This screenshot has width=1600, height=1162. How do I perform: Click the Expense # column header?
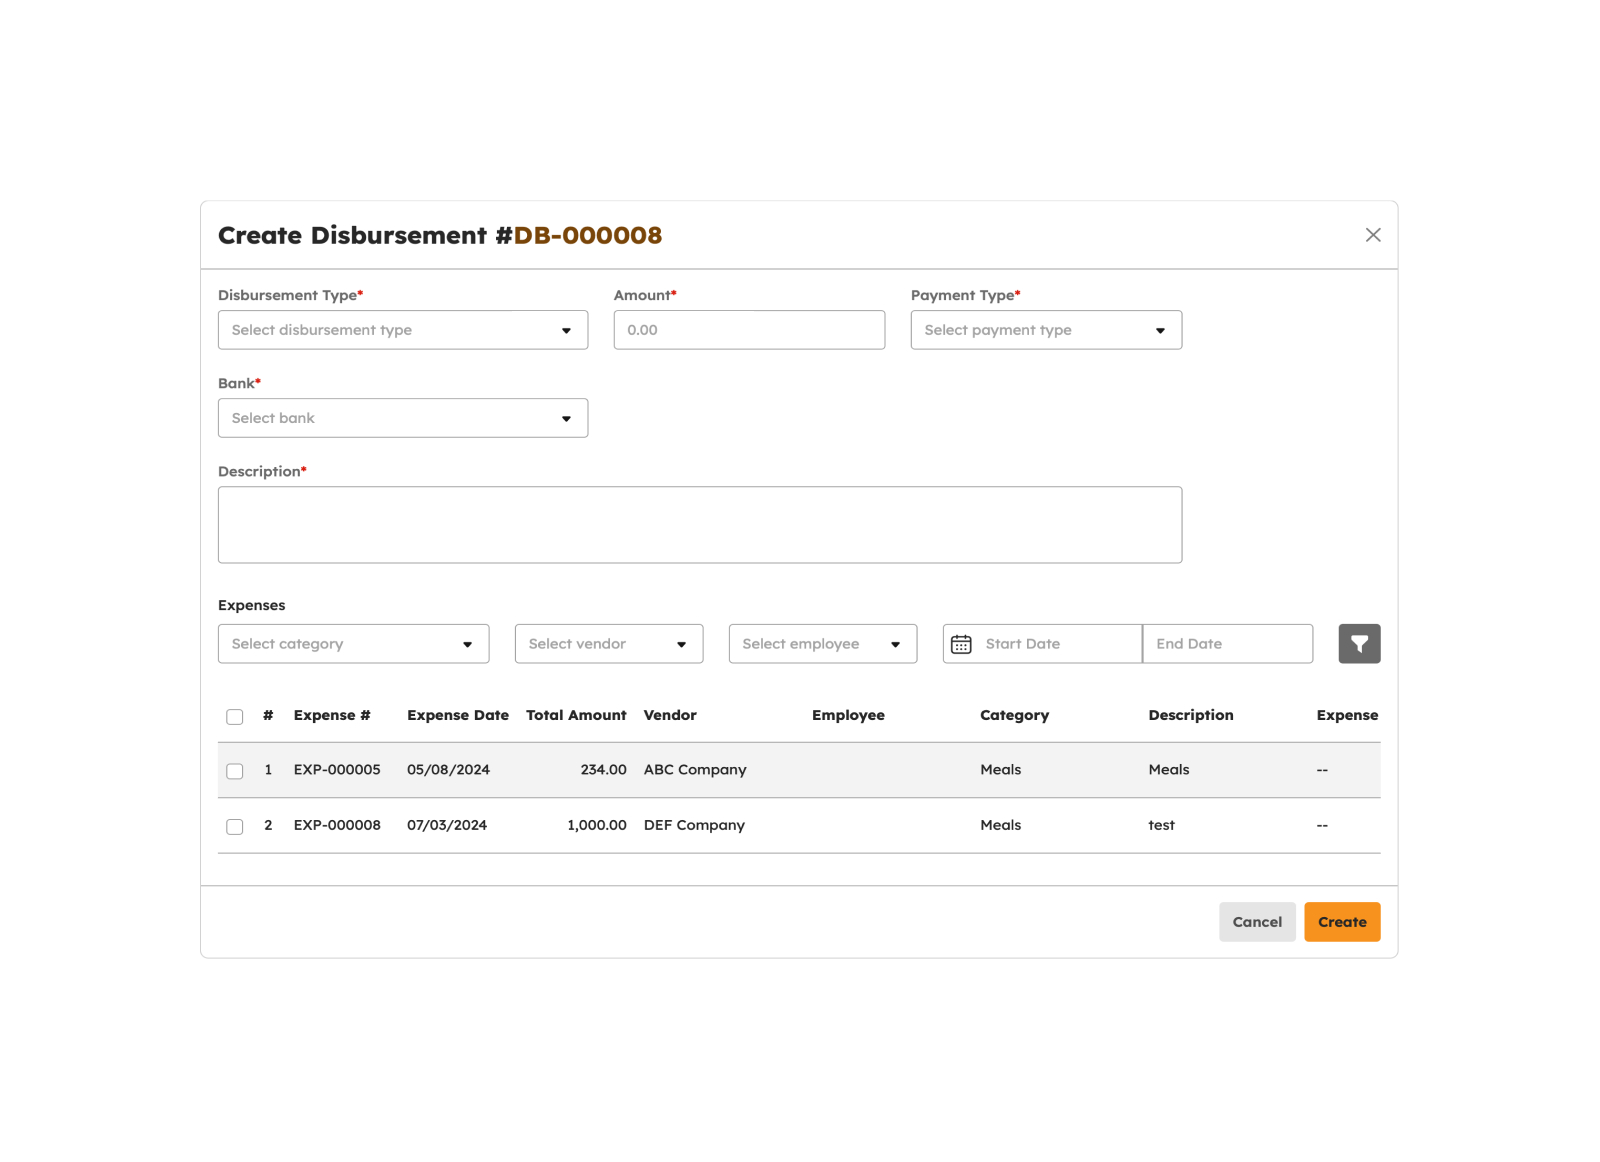point(332,715)
